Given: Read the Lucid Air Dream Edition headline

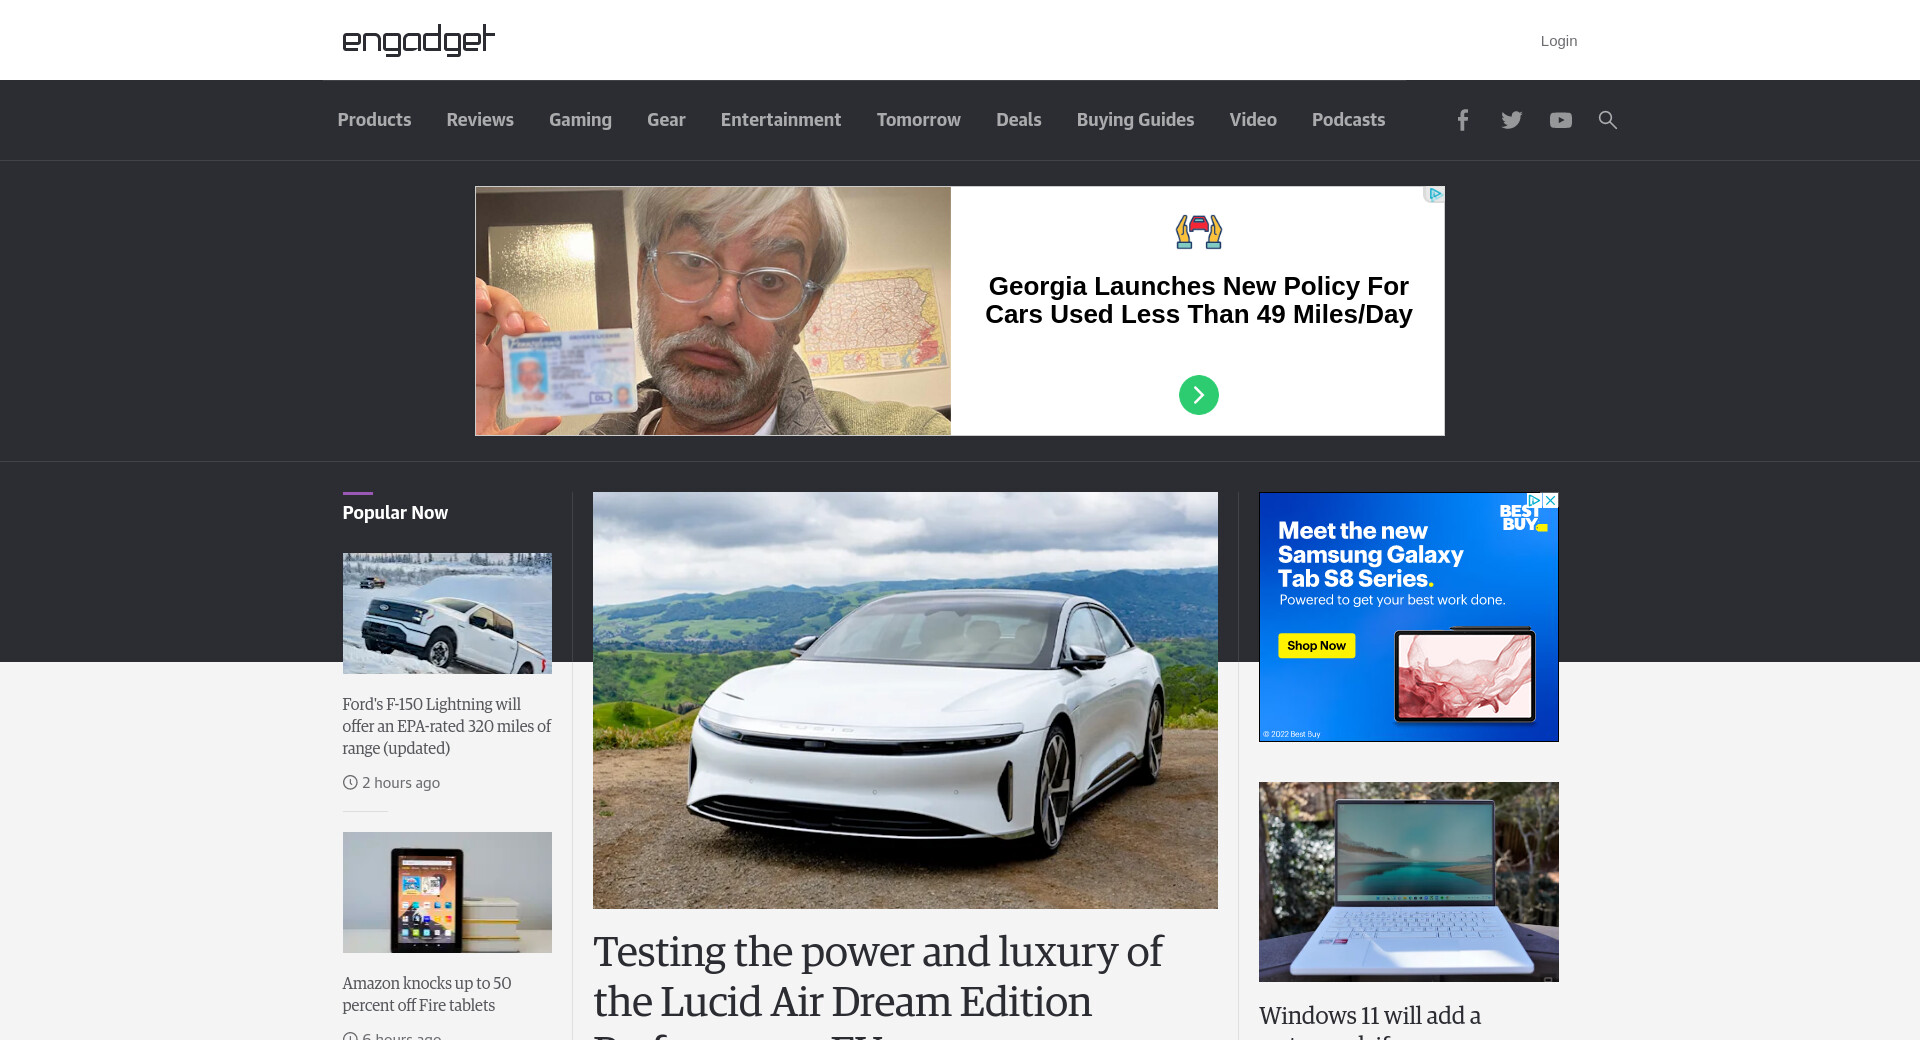Looking at the screenshot, I should (877, 976).
